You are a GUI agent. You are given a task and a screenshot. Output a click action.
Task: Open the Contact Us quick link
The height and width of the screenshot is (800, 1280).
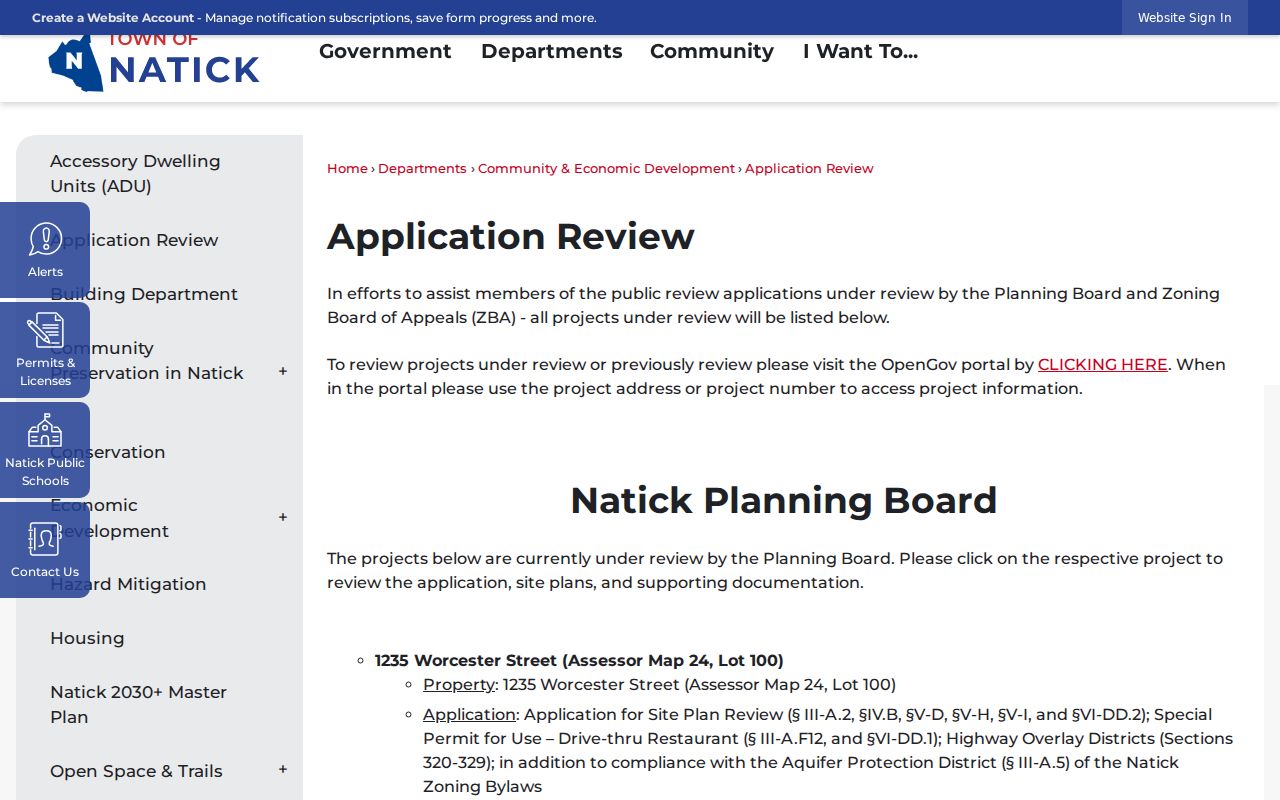click(45, 550)
